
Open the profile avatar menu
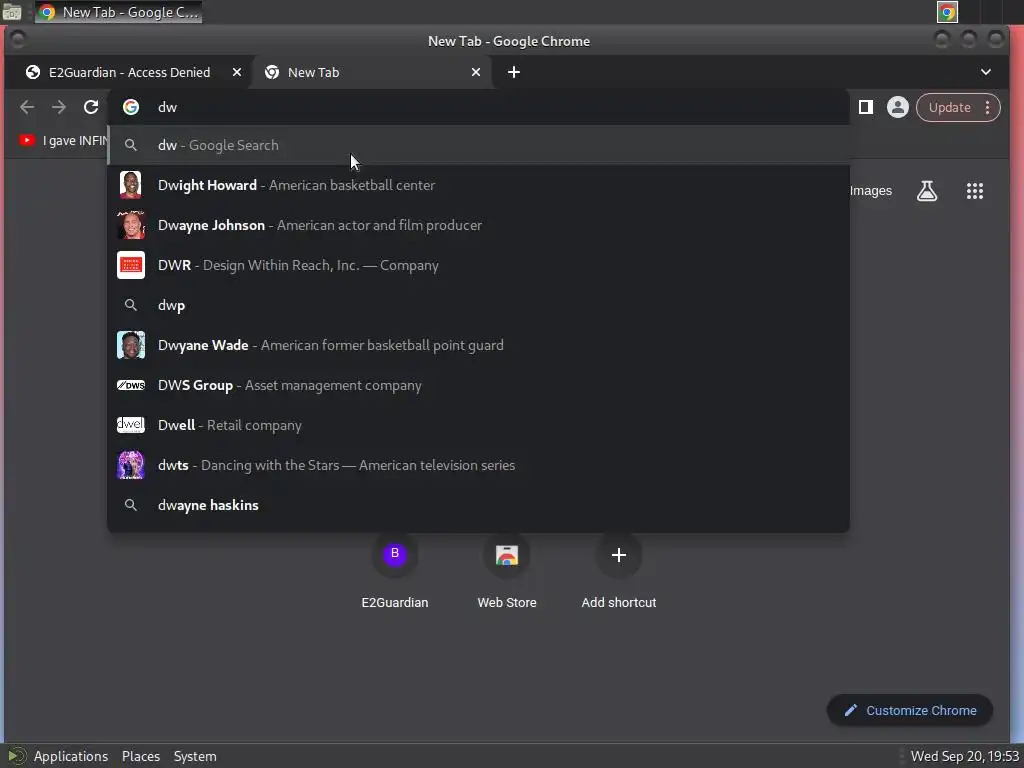pyautogui.click(x=897, y=107)
